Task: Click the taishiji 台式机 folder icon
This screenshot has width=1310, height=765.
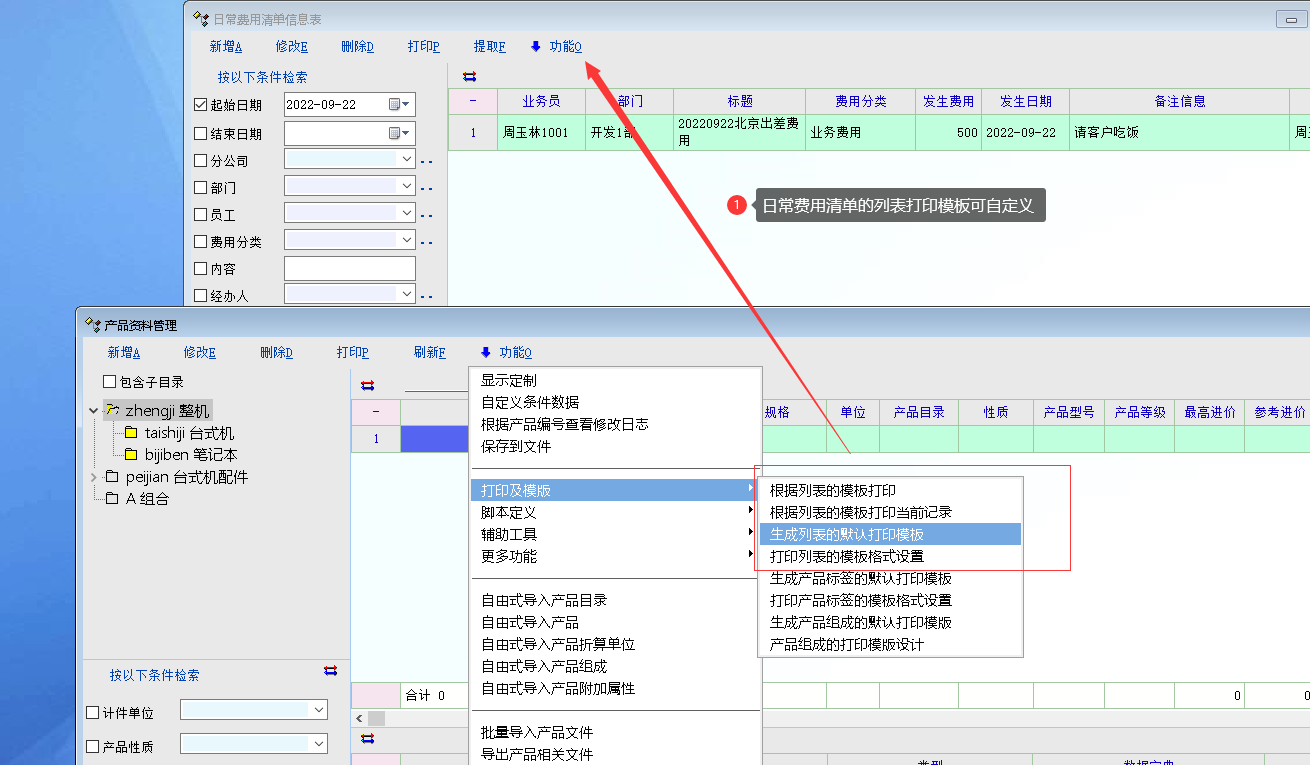Action: [131, 433]
